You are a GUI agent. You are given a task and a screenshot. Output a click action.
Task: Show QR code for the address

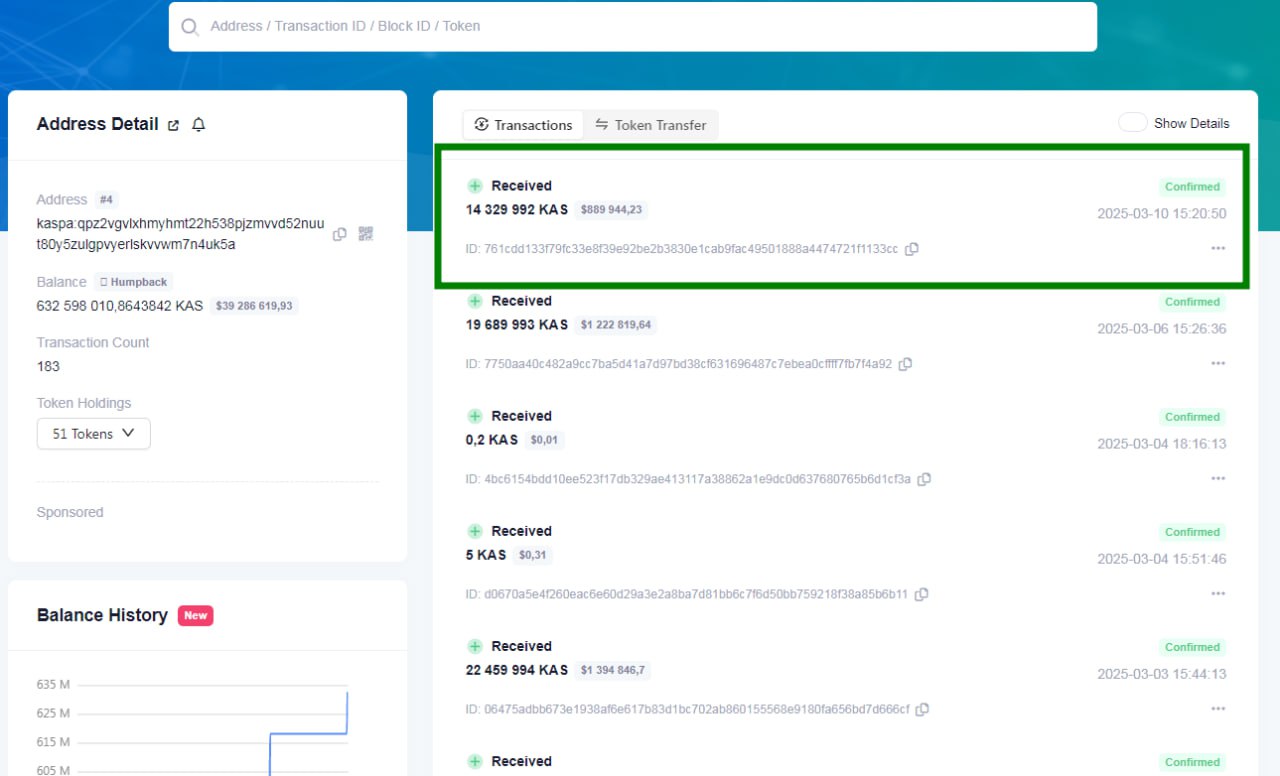pos(366,234)
